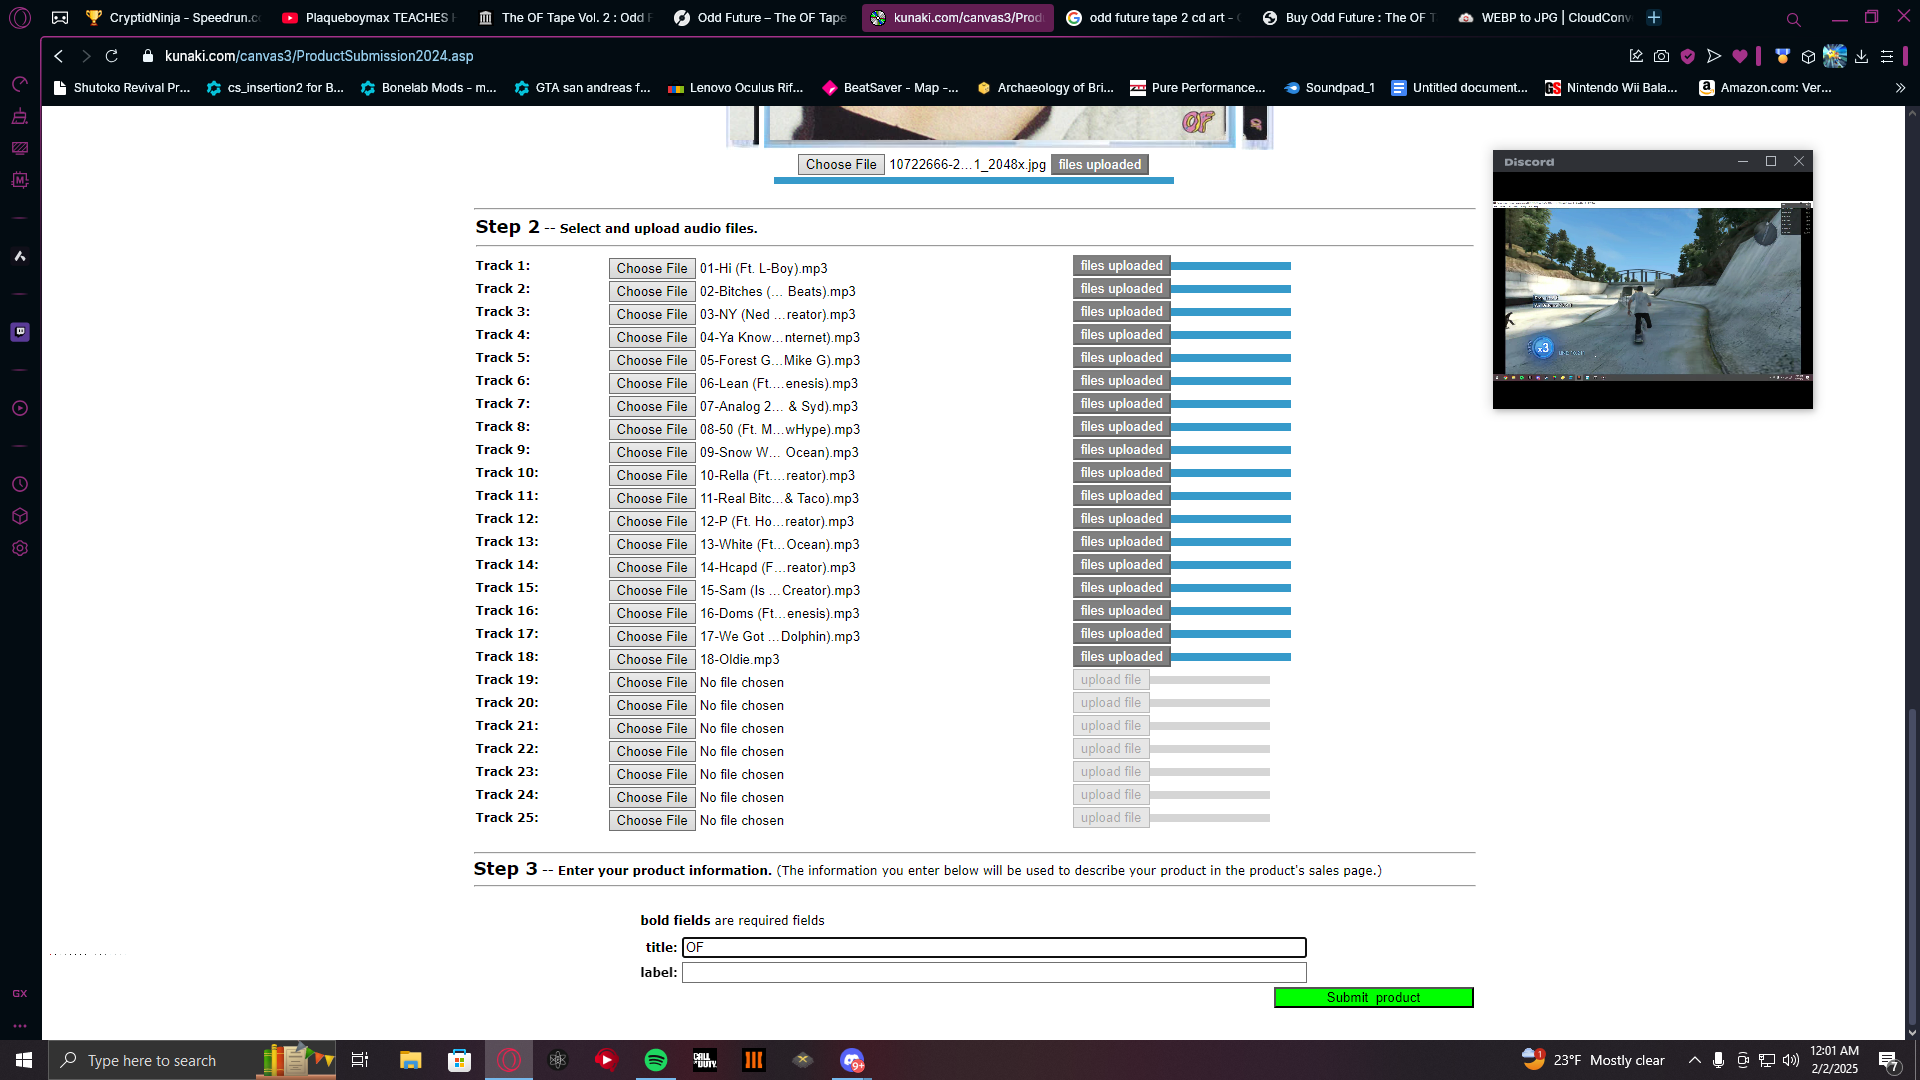Reload the kunaki page
This screenshot has height=1080, width=1920.
(112, 56)
